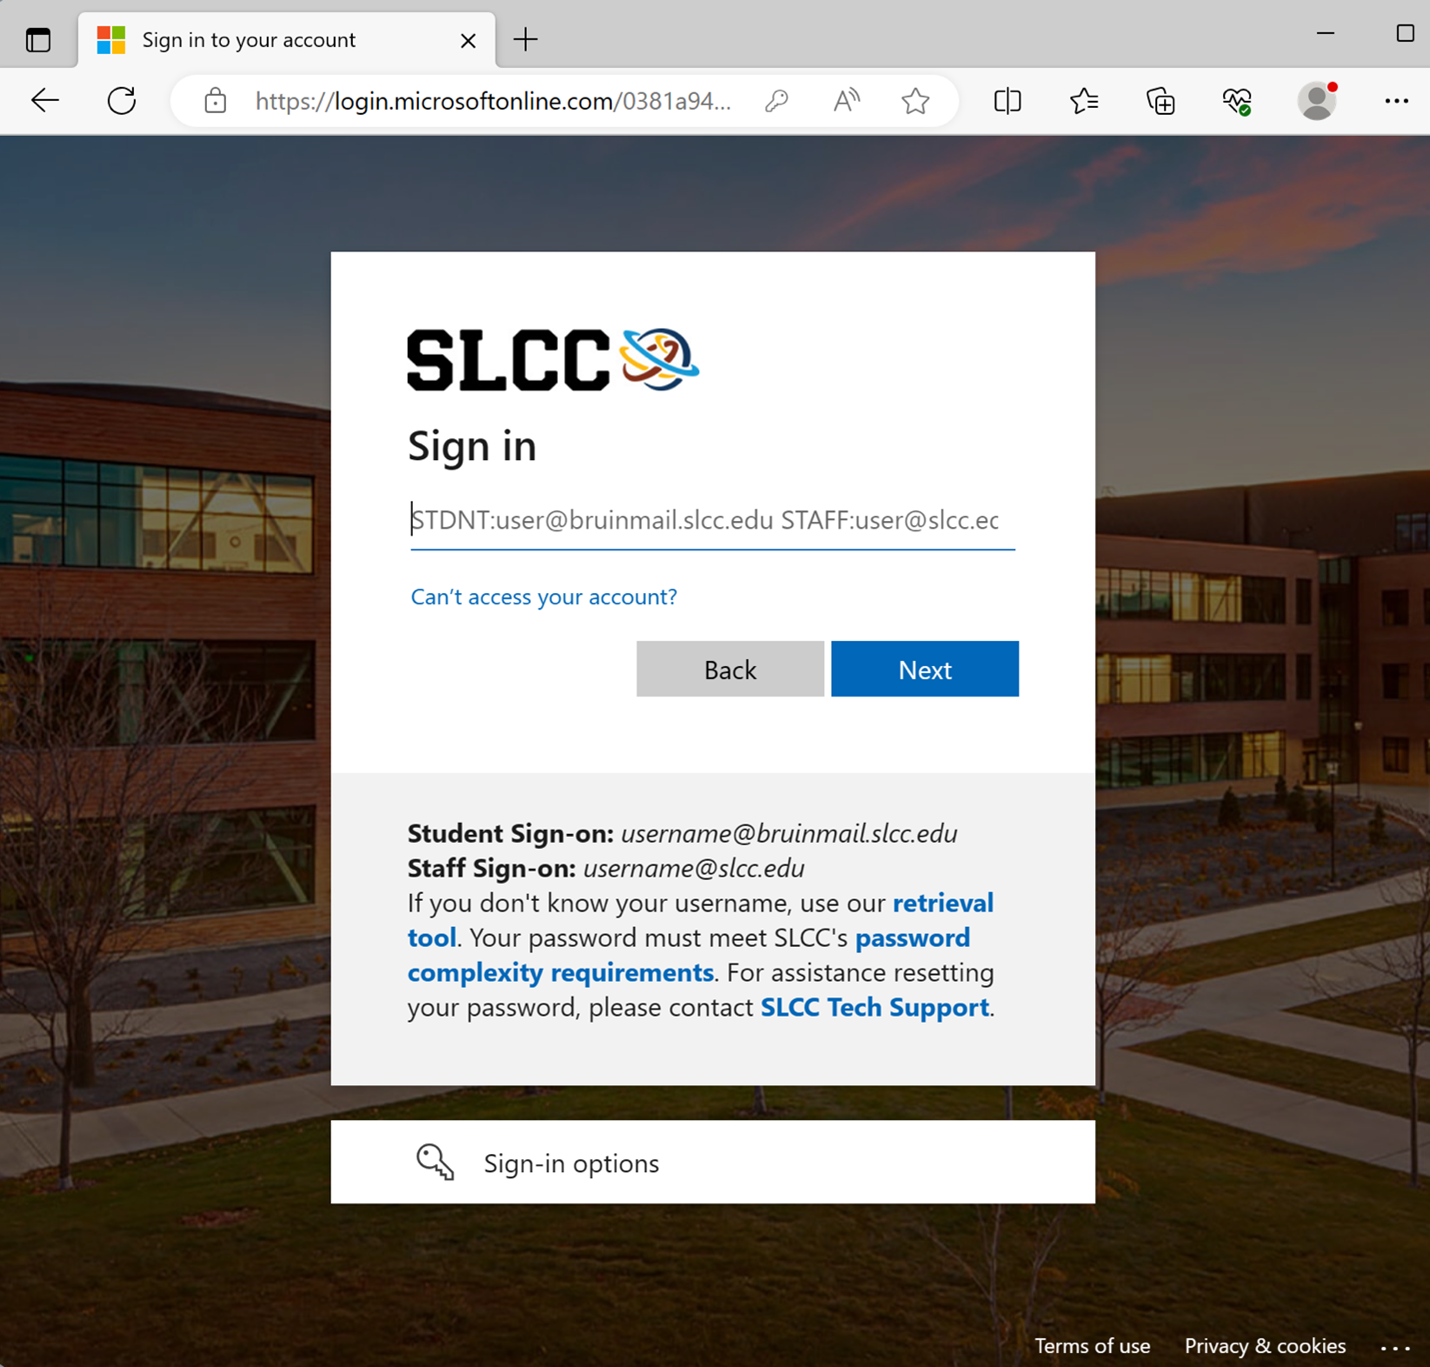Viewport: 1430px width, 1367px height.
Task: Click the Back button
Action: (730, 669)
